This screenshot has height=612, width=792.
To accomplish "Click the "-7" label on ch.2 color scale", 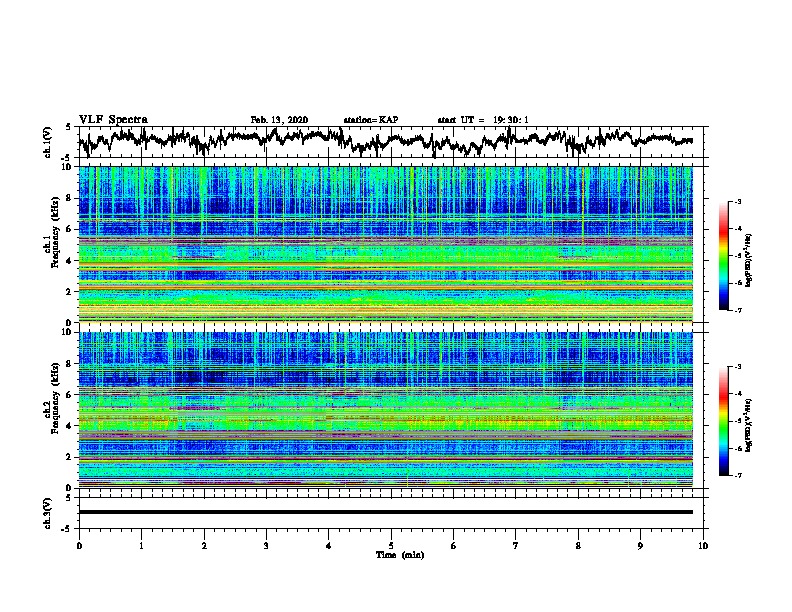I will 737,475.
